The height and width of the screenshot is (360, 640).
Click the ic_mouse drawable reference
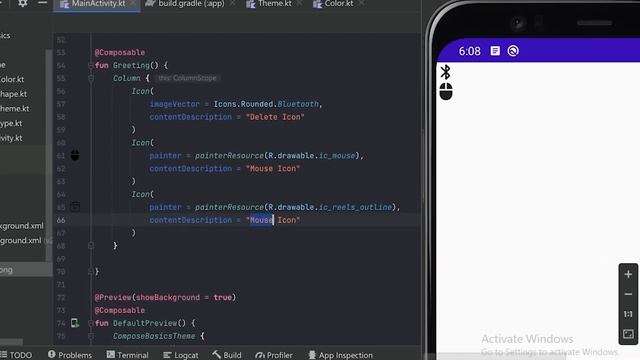point(337,156)
